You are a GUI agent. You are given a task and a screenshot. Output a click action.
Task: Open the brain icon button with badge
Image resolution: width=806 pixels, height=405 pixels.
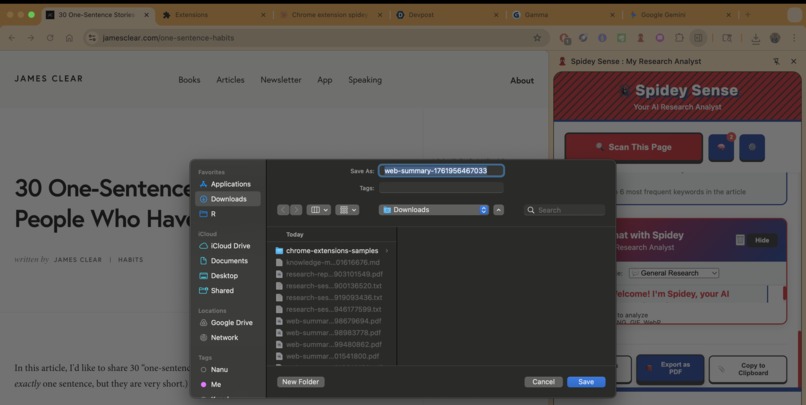tap(721, 148)
